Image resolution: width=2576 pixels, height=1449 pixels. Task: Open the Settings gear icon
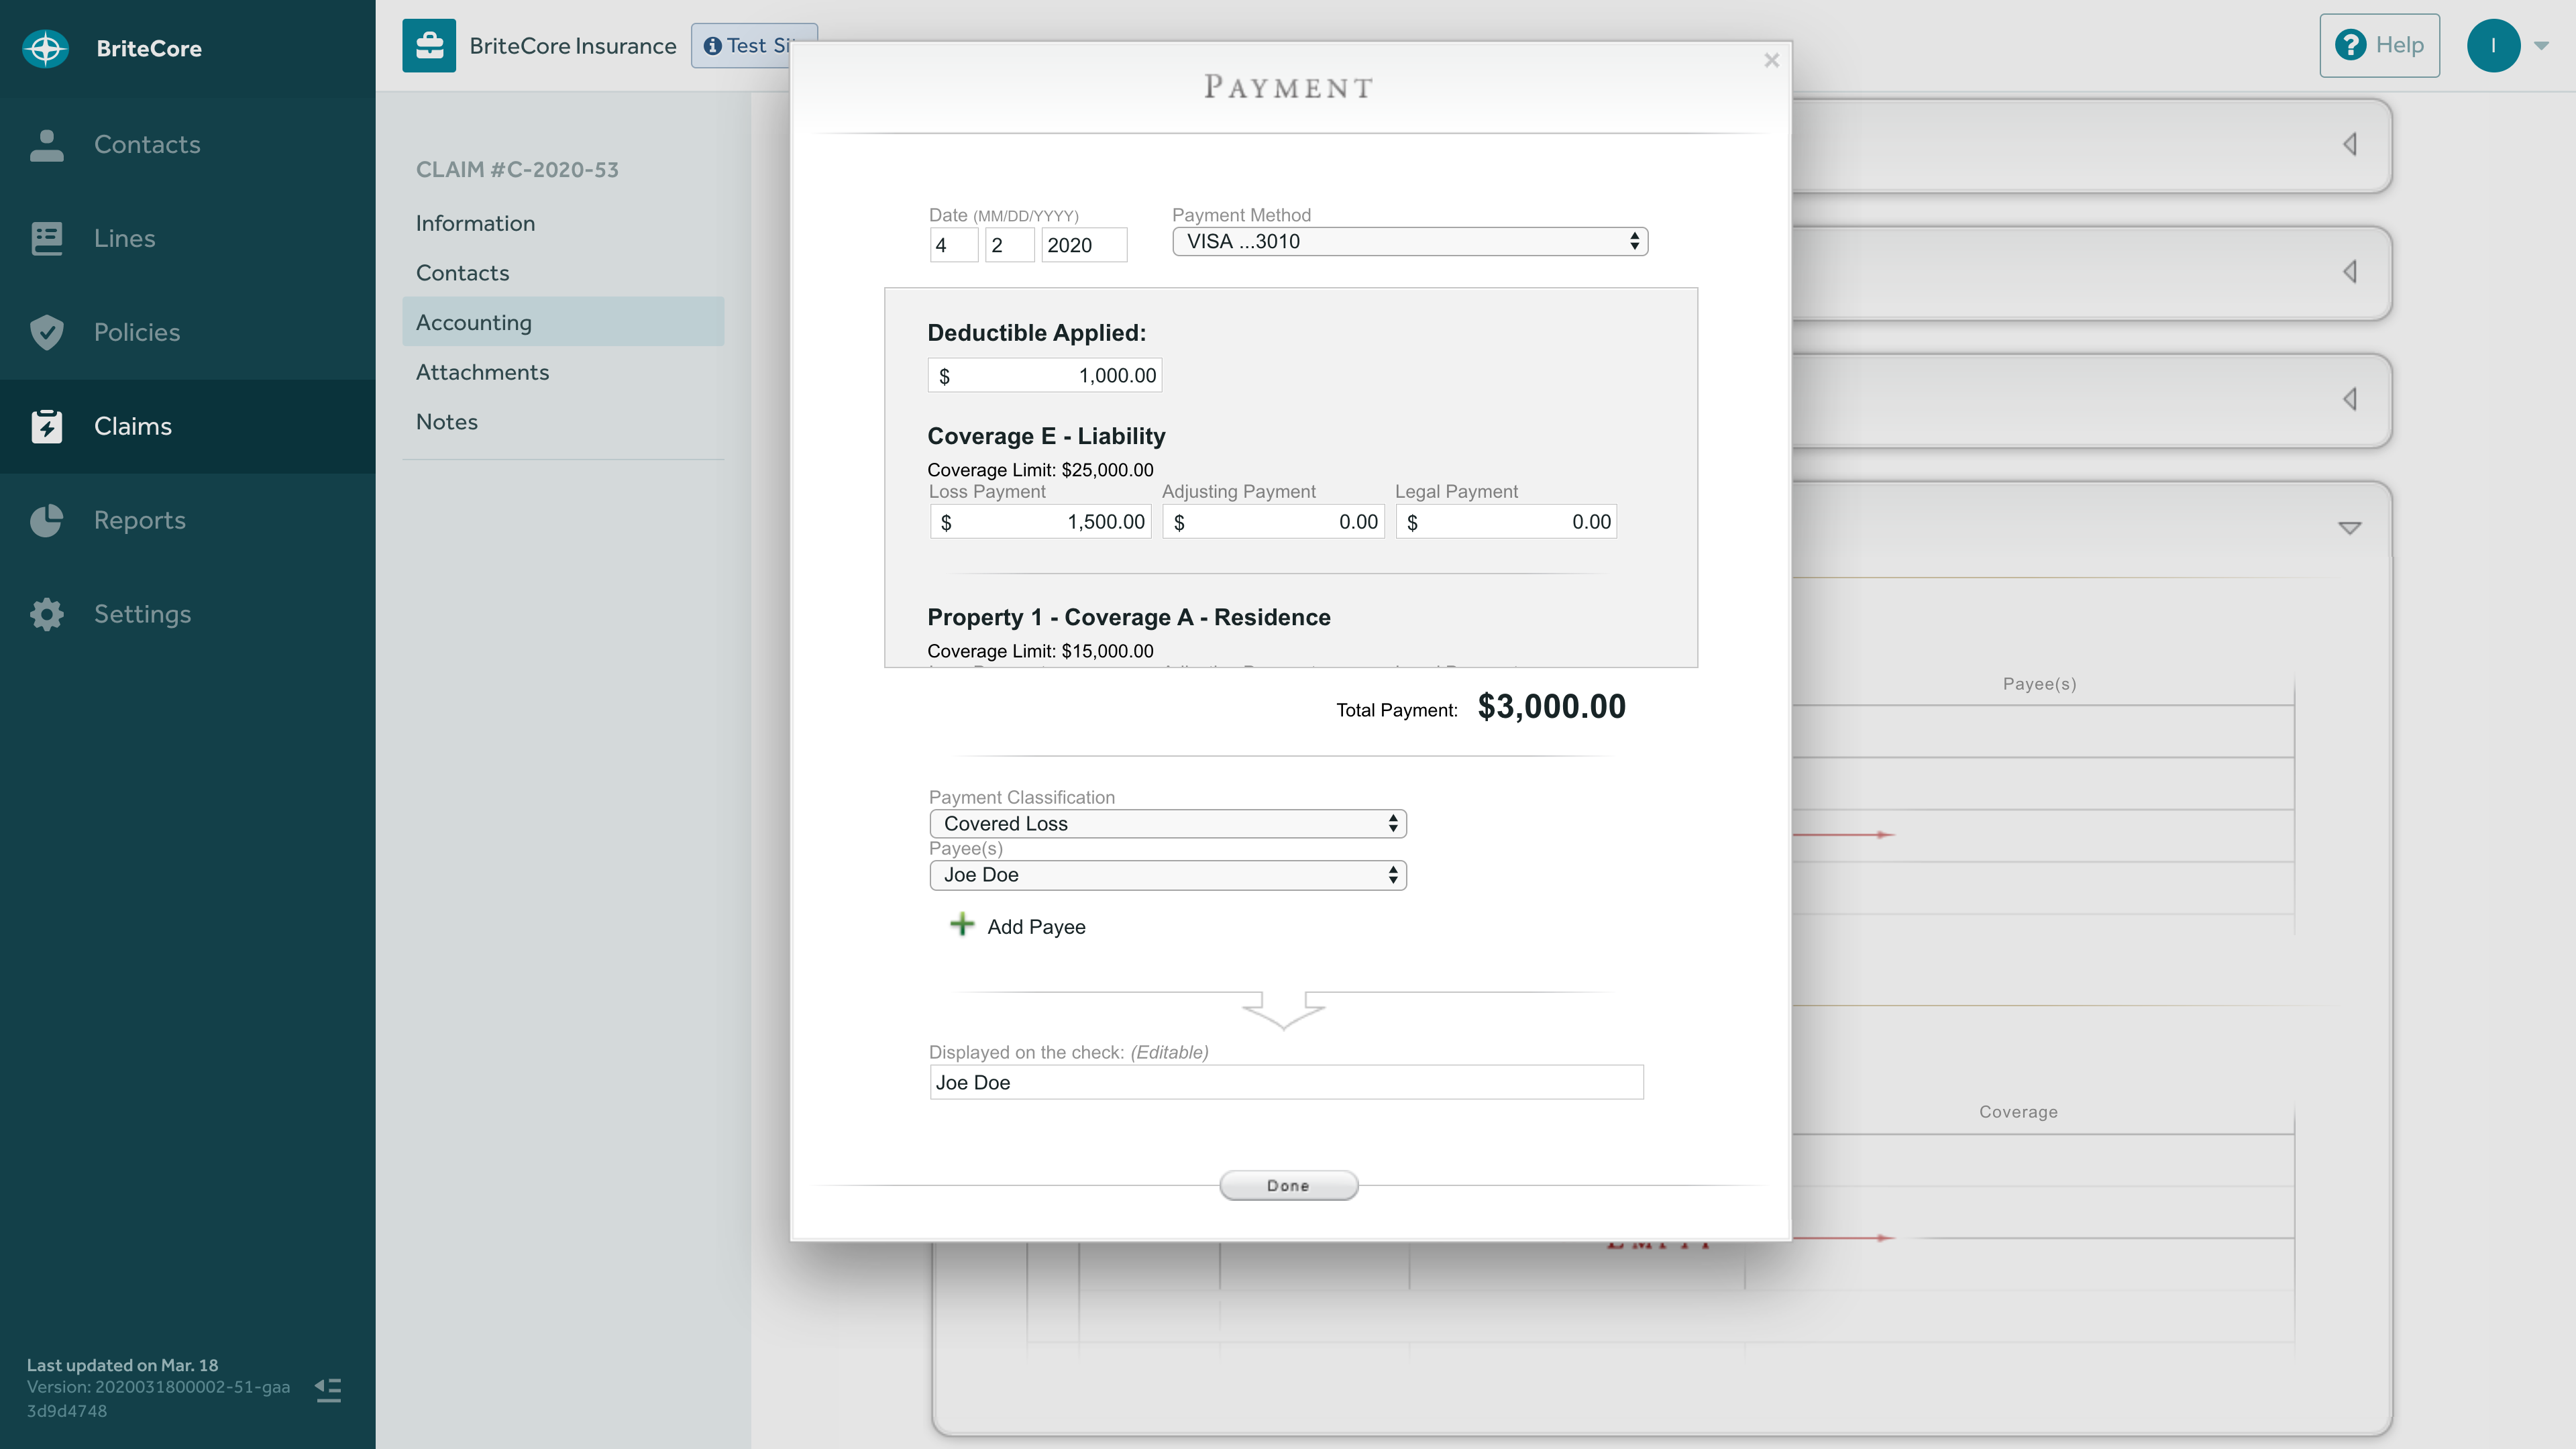pyautogui.click(x=46, y=614)
